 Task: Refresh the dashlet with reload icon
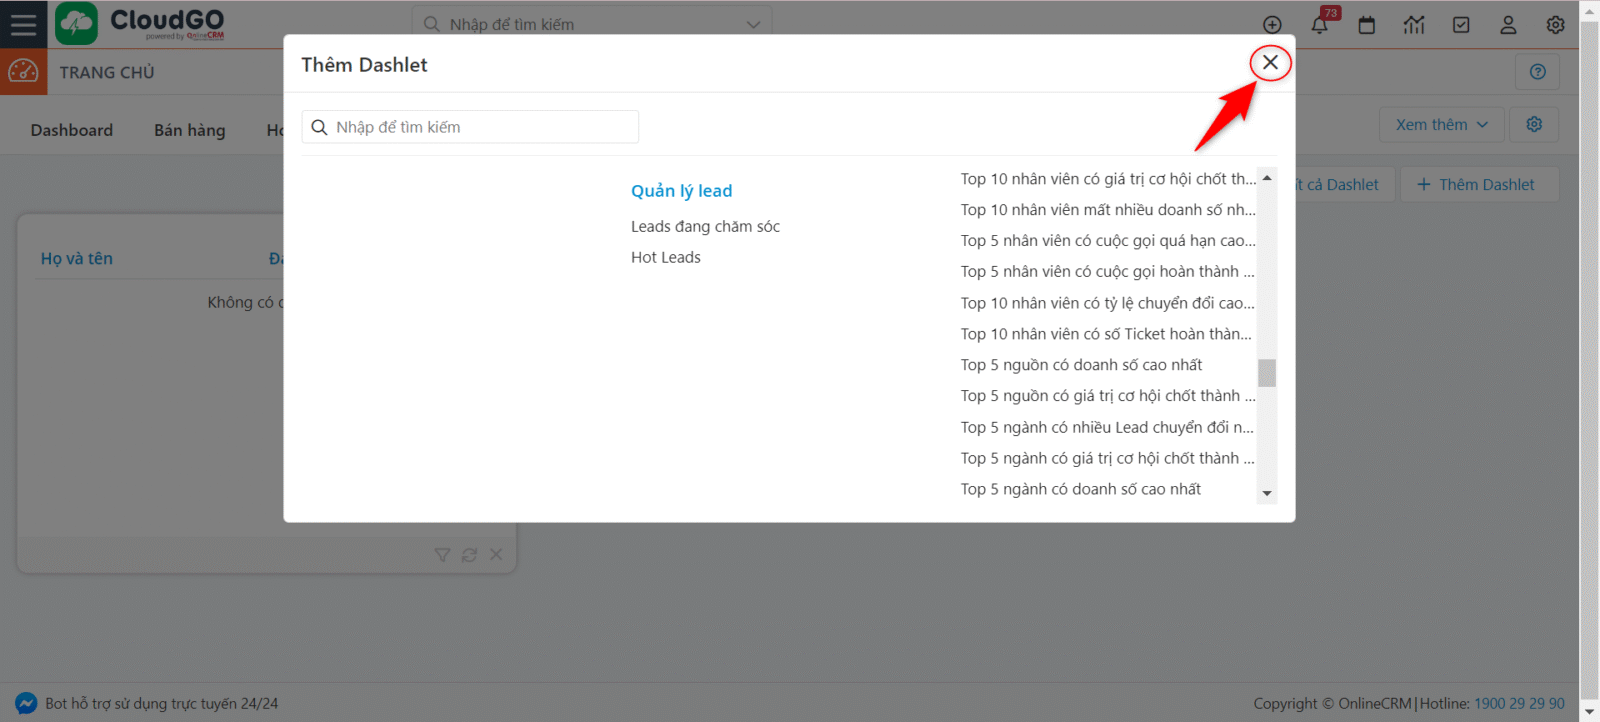pyautogui.click(x=469, y=555)
